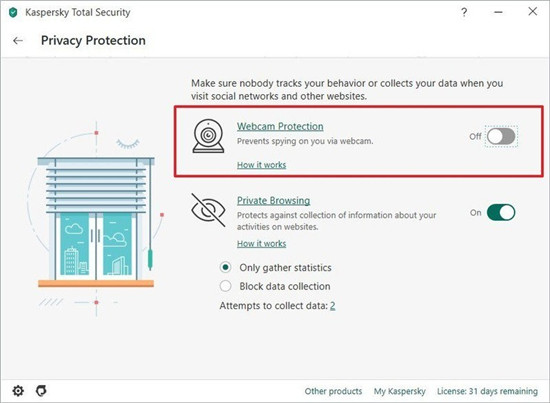Viewport: 550px width, 403px height.
Task: Open How it works under Private Browsing
Action: pos(261,243)
